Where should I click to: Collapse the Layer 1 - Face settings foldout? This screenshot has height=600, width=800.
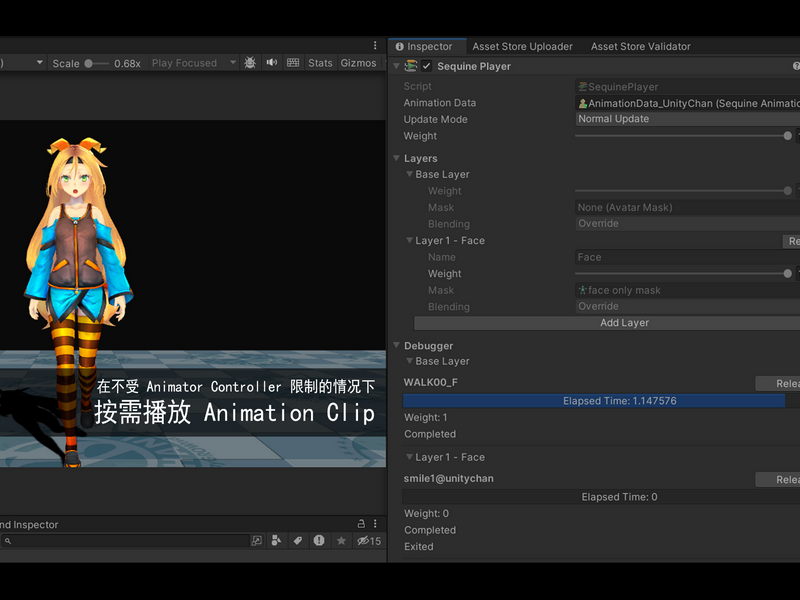[x=409, y=240]
